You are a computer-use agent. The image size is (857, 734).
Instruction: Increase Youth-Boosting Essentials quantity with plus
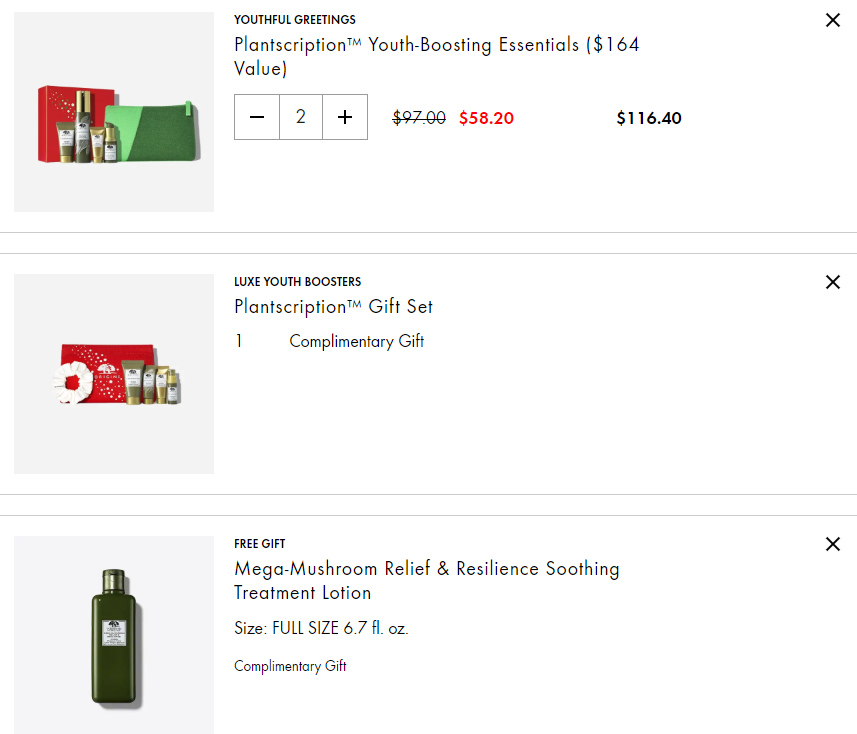(345, 117)
